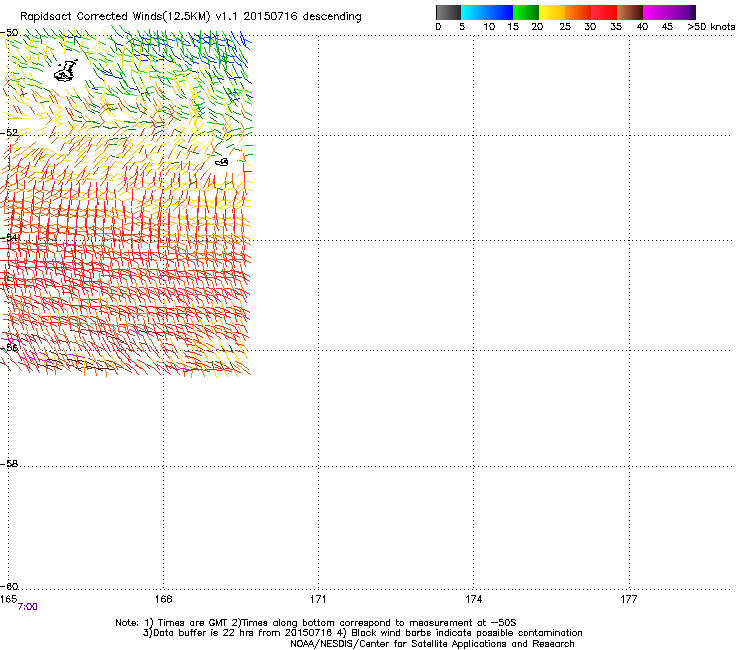
Task: Choose the dark blue 10-15 knot legend segment
Action: pyautogui.click(x=499, y=12)
